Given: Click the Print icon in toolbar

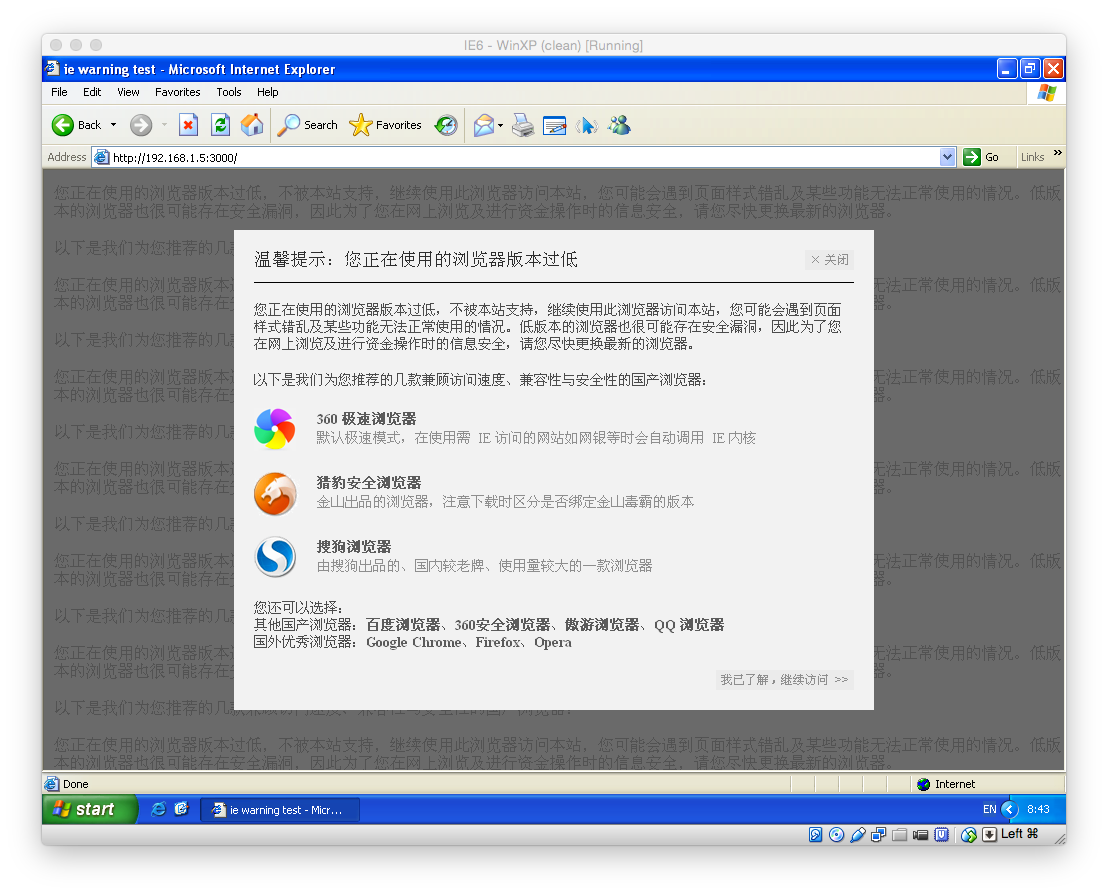Looking at the screenshot, I should point(523,125).
